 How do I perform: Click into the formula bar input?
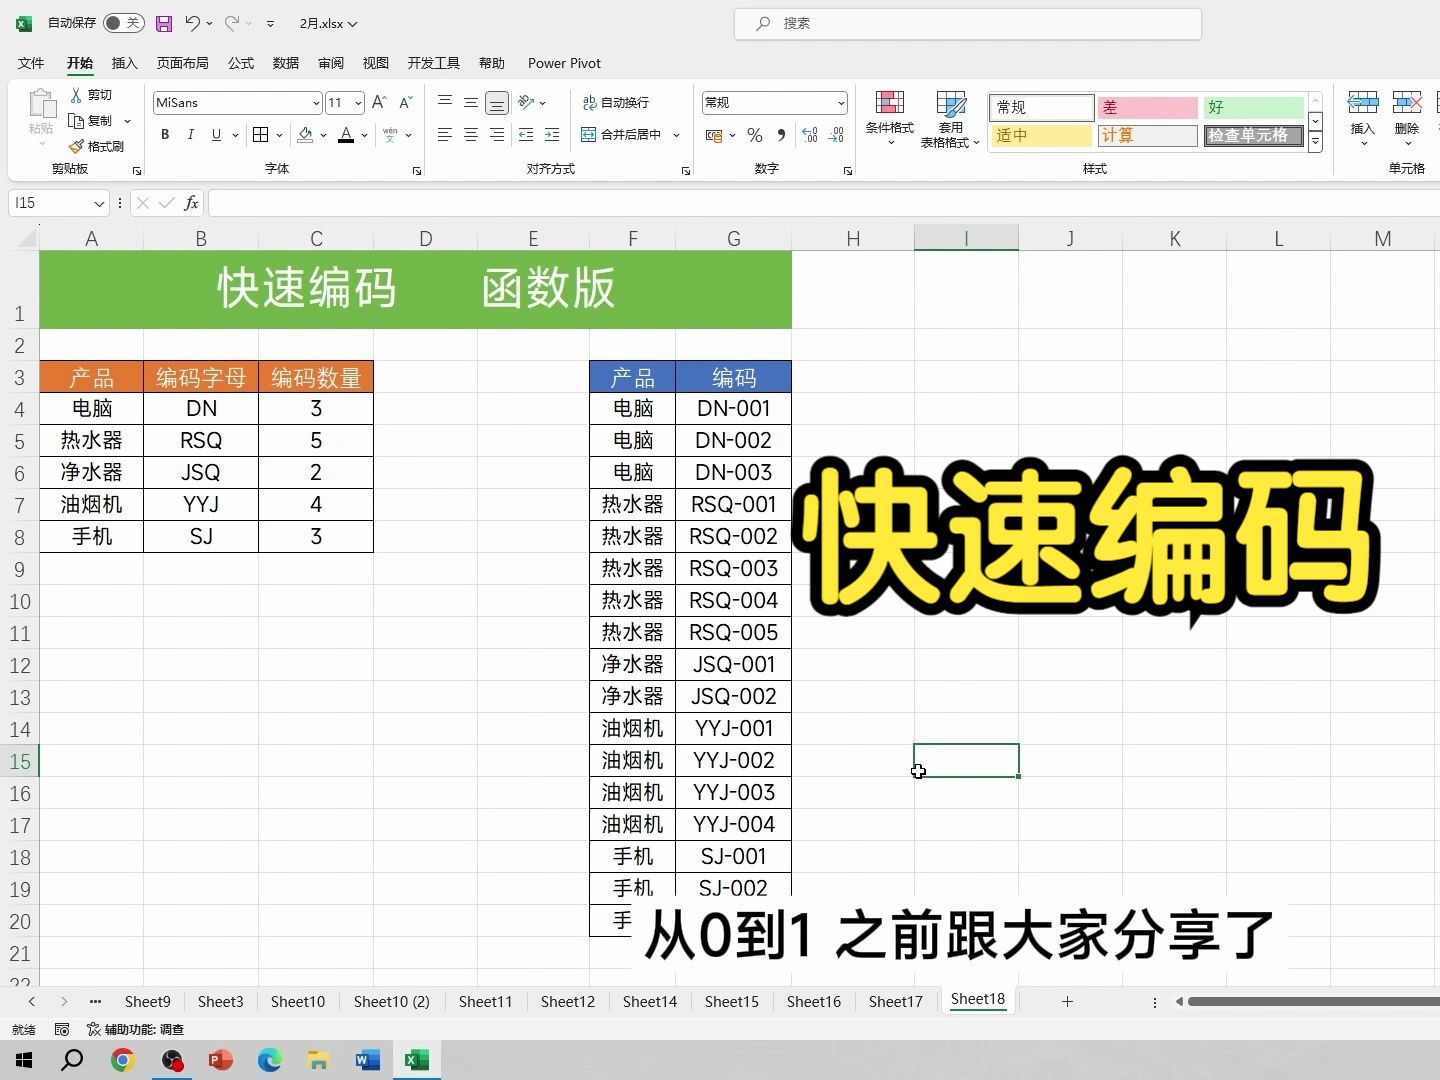point(824,203)
